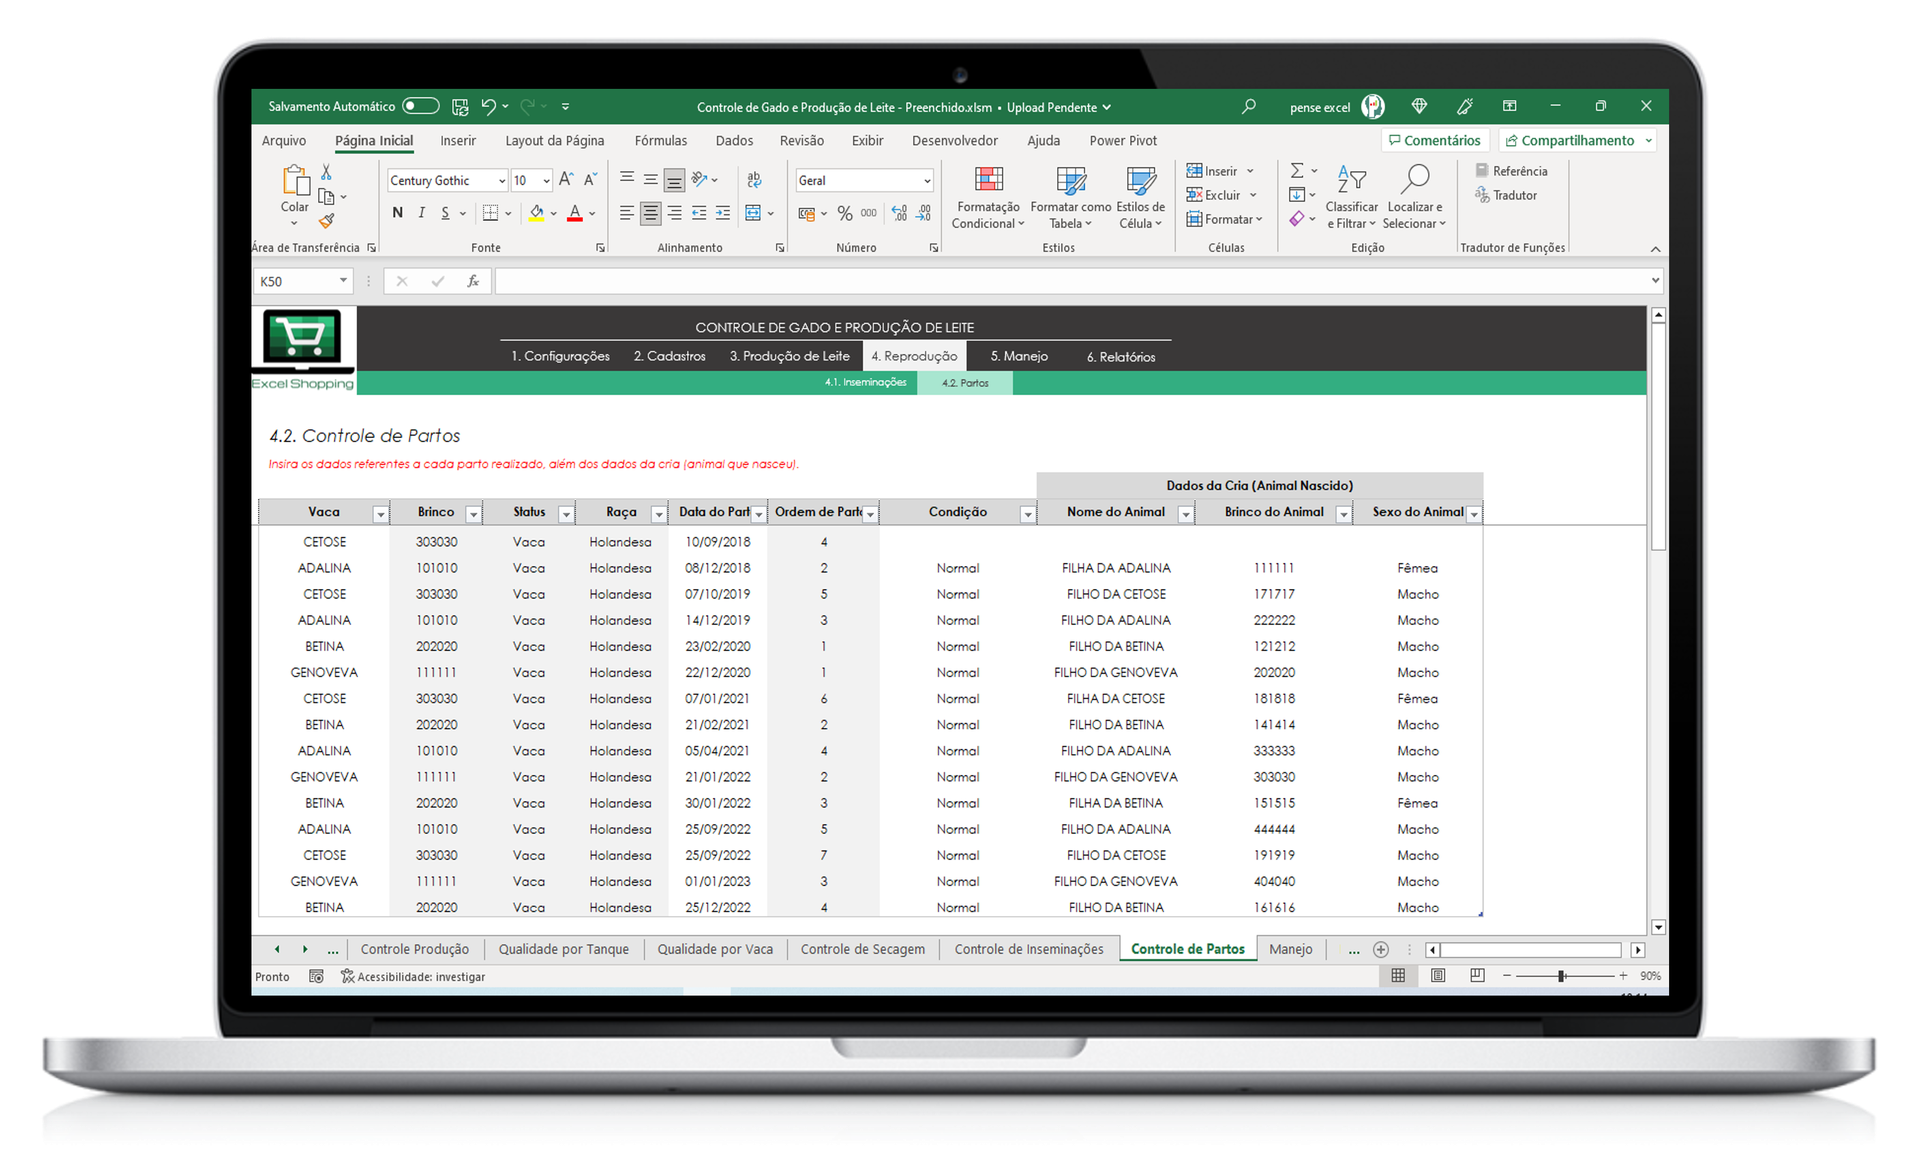Click the zoom slider in status bar
The image size is (1920, 1151).
click(1561, 976)
